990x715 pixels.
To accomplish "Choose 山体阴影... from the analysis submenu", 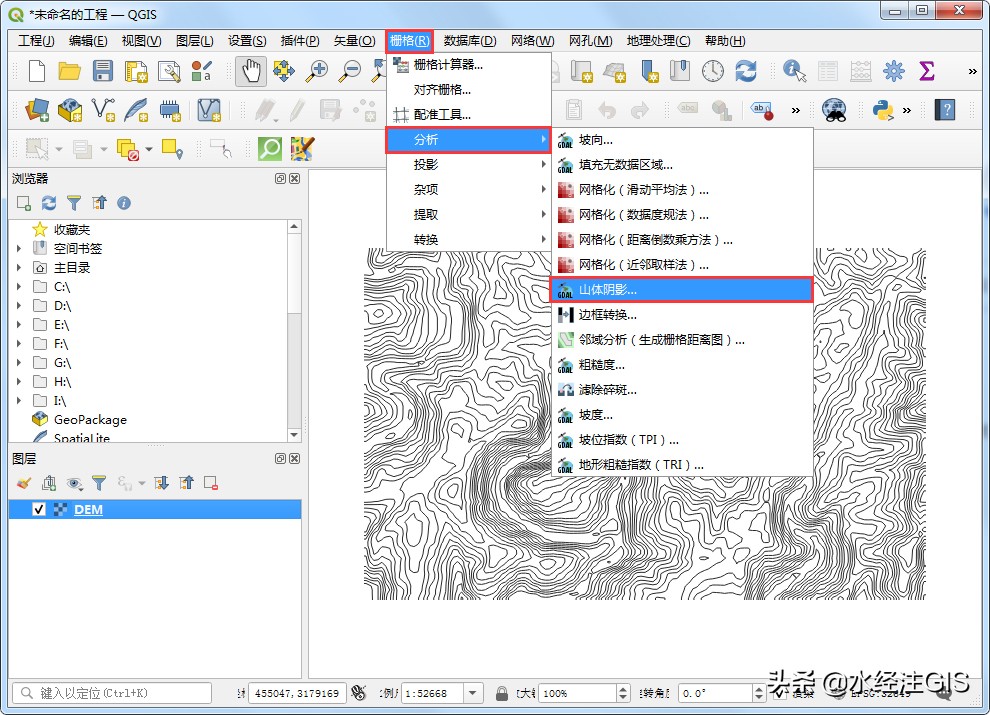I will (681, 289).
